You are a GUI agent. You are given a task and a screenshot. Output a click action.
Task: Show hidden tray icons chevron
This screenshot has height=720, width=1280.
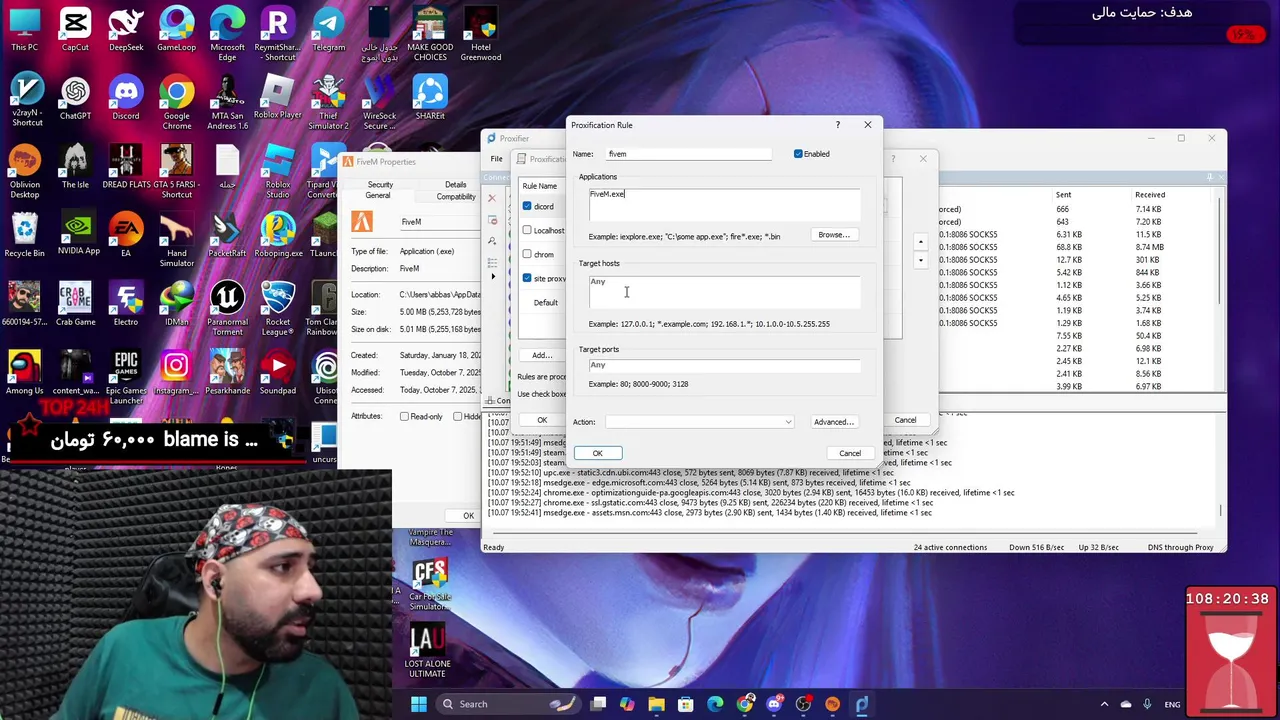coord(1104,704)
